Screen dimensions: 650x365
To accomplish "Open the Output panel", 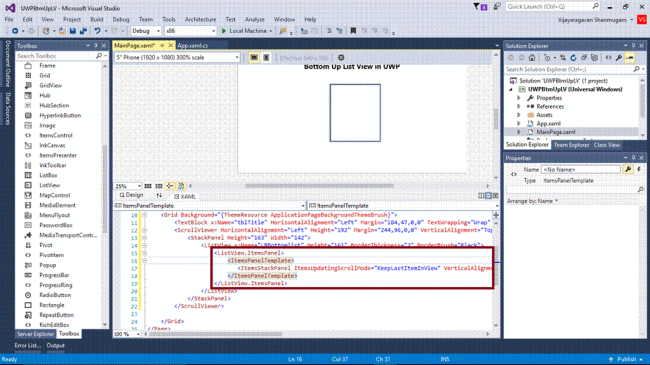I will (x=56, y=346).
